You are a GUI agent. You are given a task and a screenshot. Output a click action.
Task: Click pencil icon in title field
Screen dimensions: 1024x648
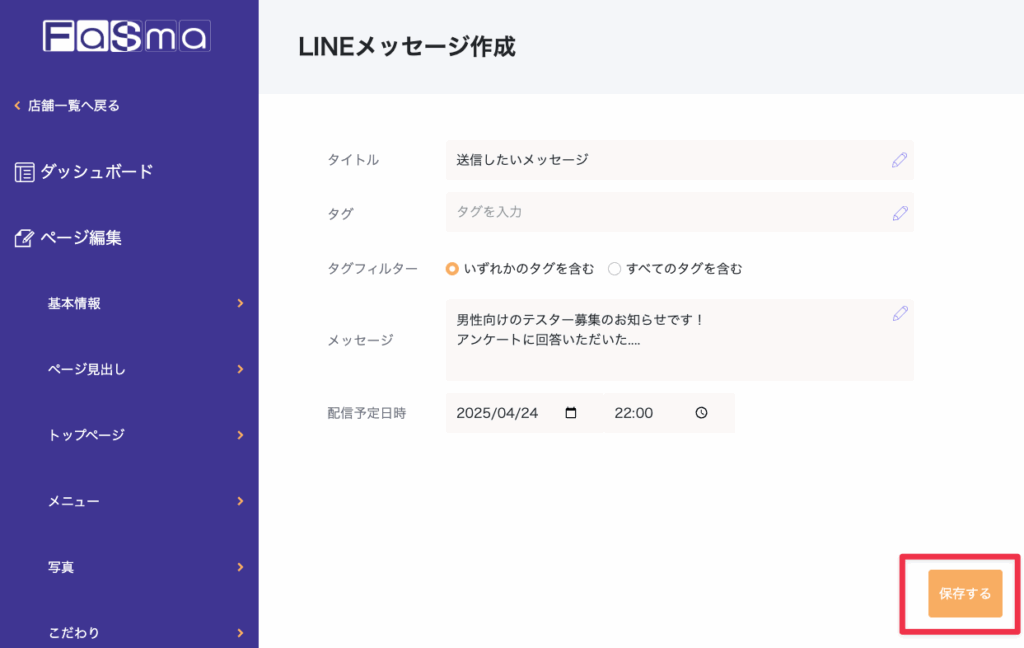(899, 160)
